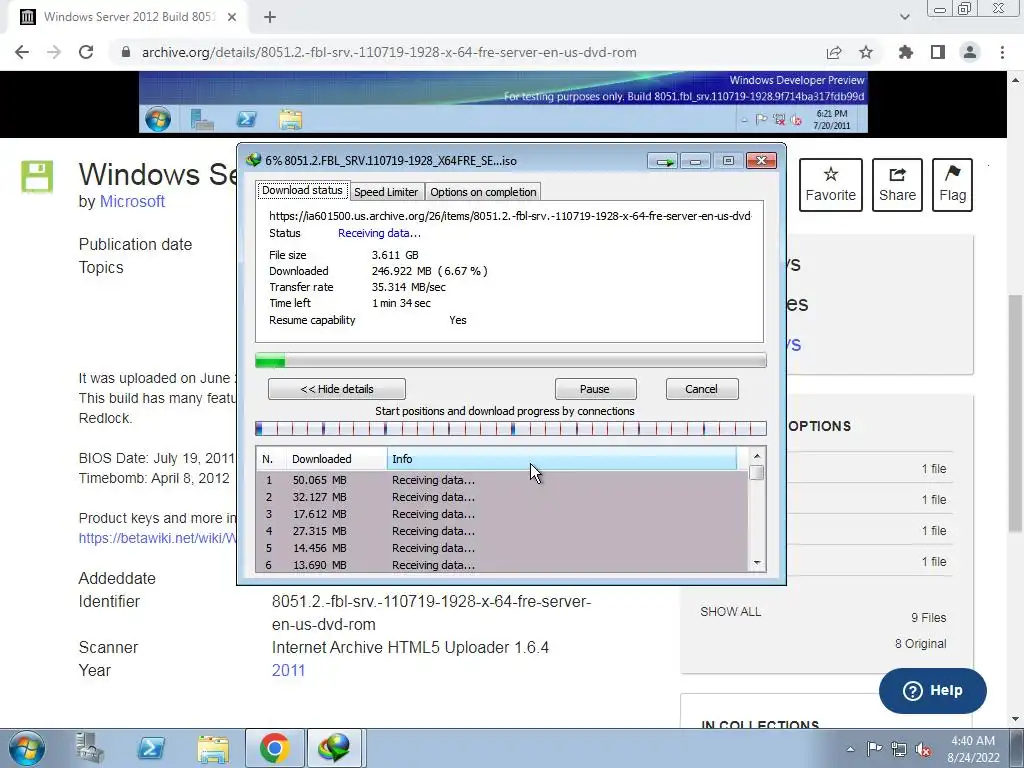Open Chrome profile avatar
This screenshot has width=1024, height=768.
coord(970,52)
